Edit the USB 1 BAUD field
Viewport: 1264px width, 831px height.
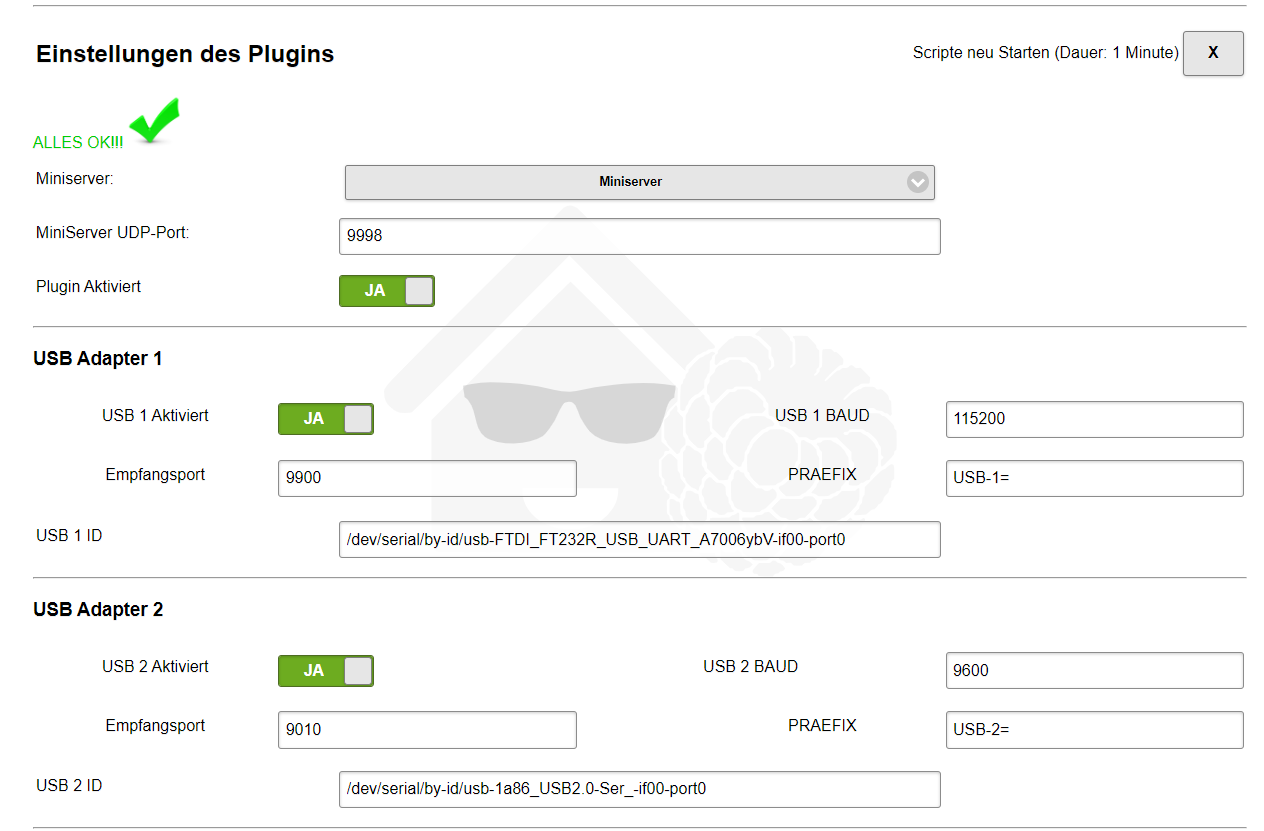click(1094, 420)
